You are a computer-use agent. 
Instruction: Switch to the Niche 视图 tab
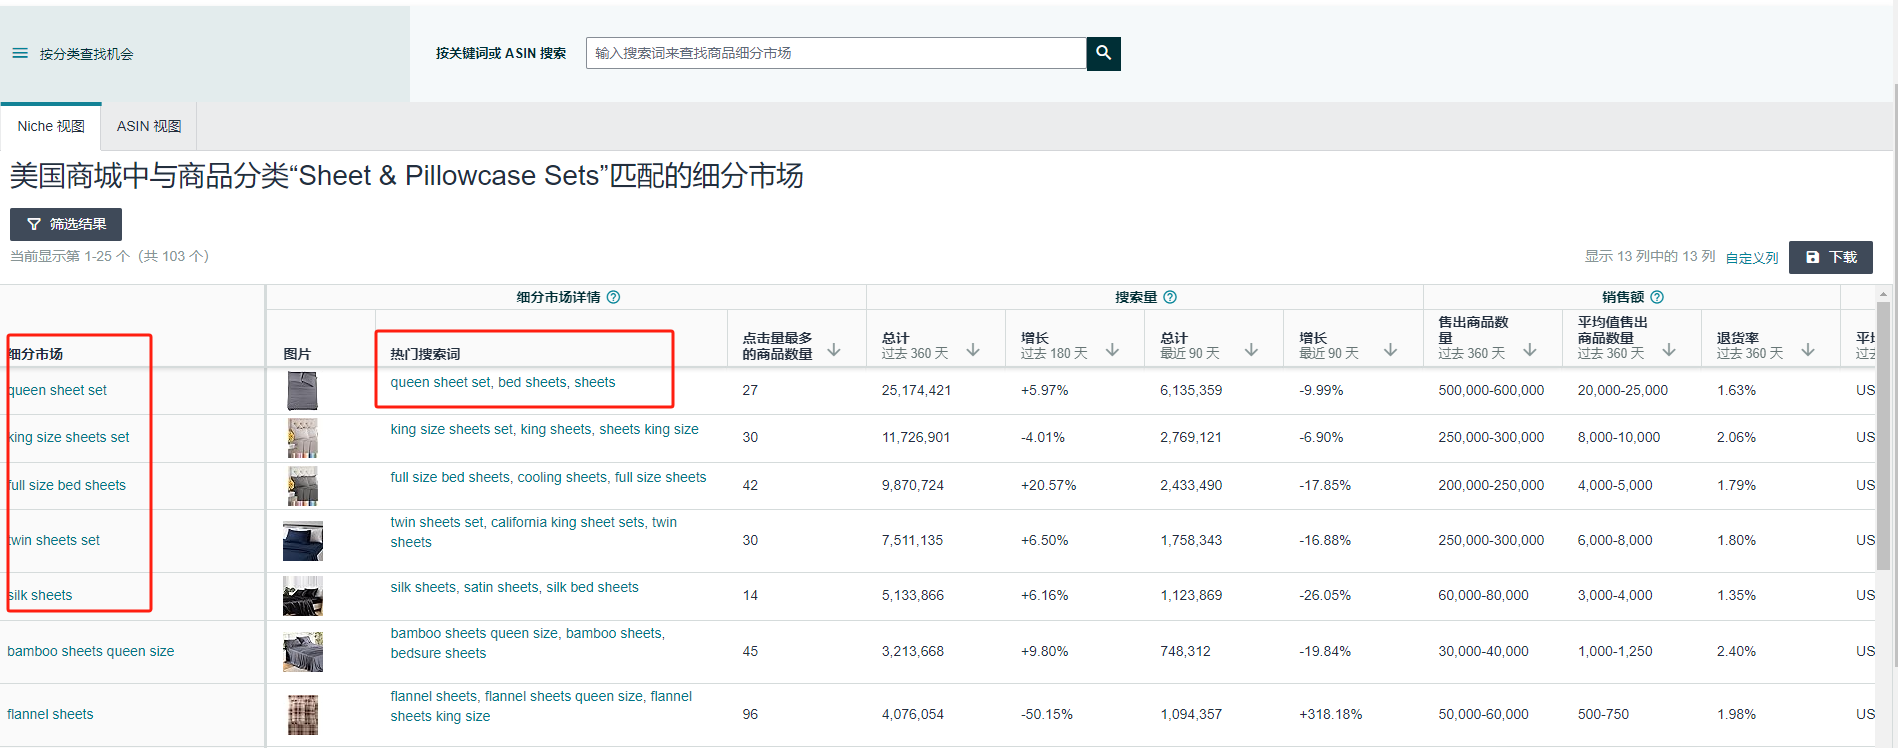tap(51, 127)
